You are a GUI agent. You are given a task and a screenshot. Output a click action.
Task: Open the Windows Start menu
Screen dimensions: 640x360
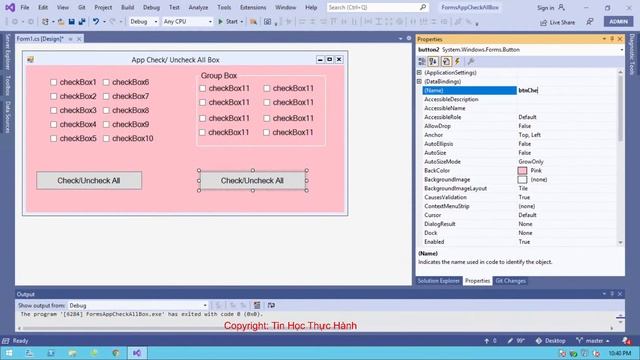coord(9,353)
